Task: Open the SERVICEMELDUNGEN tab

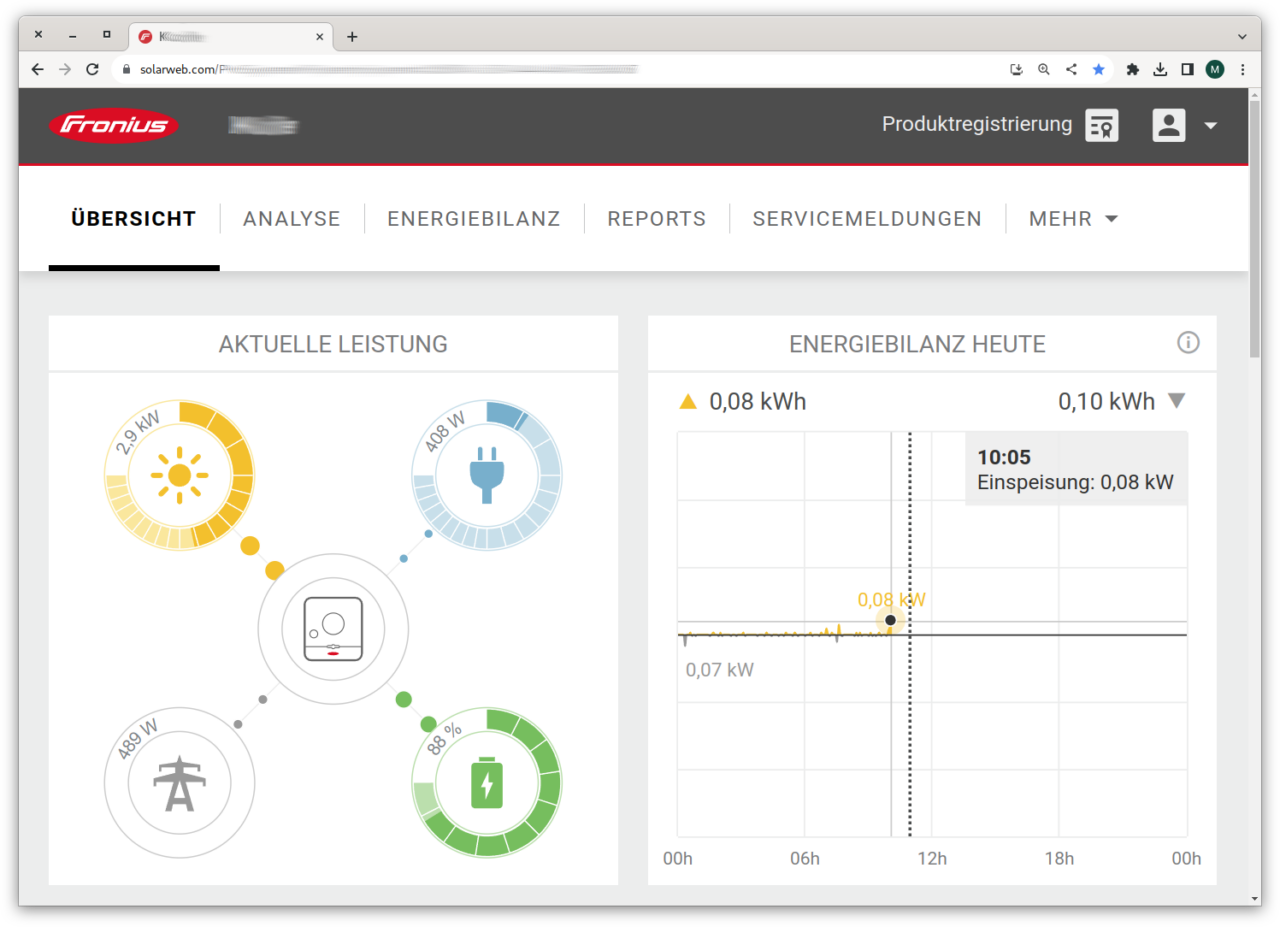Action: coord(867,219)
